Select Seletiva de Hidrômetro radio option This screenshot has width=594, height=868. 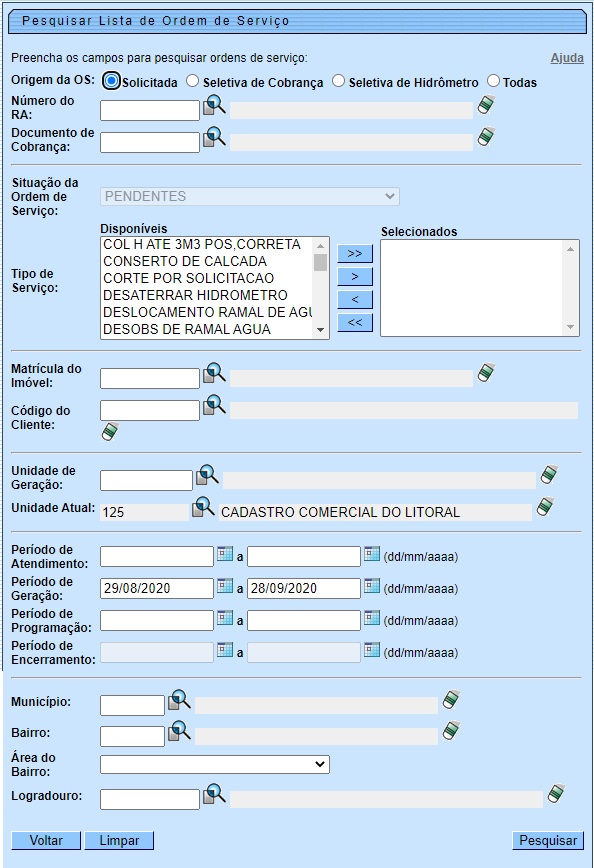pyautogui.click(x=338, y=81)
